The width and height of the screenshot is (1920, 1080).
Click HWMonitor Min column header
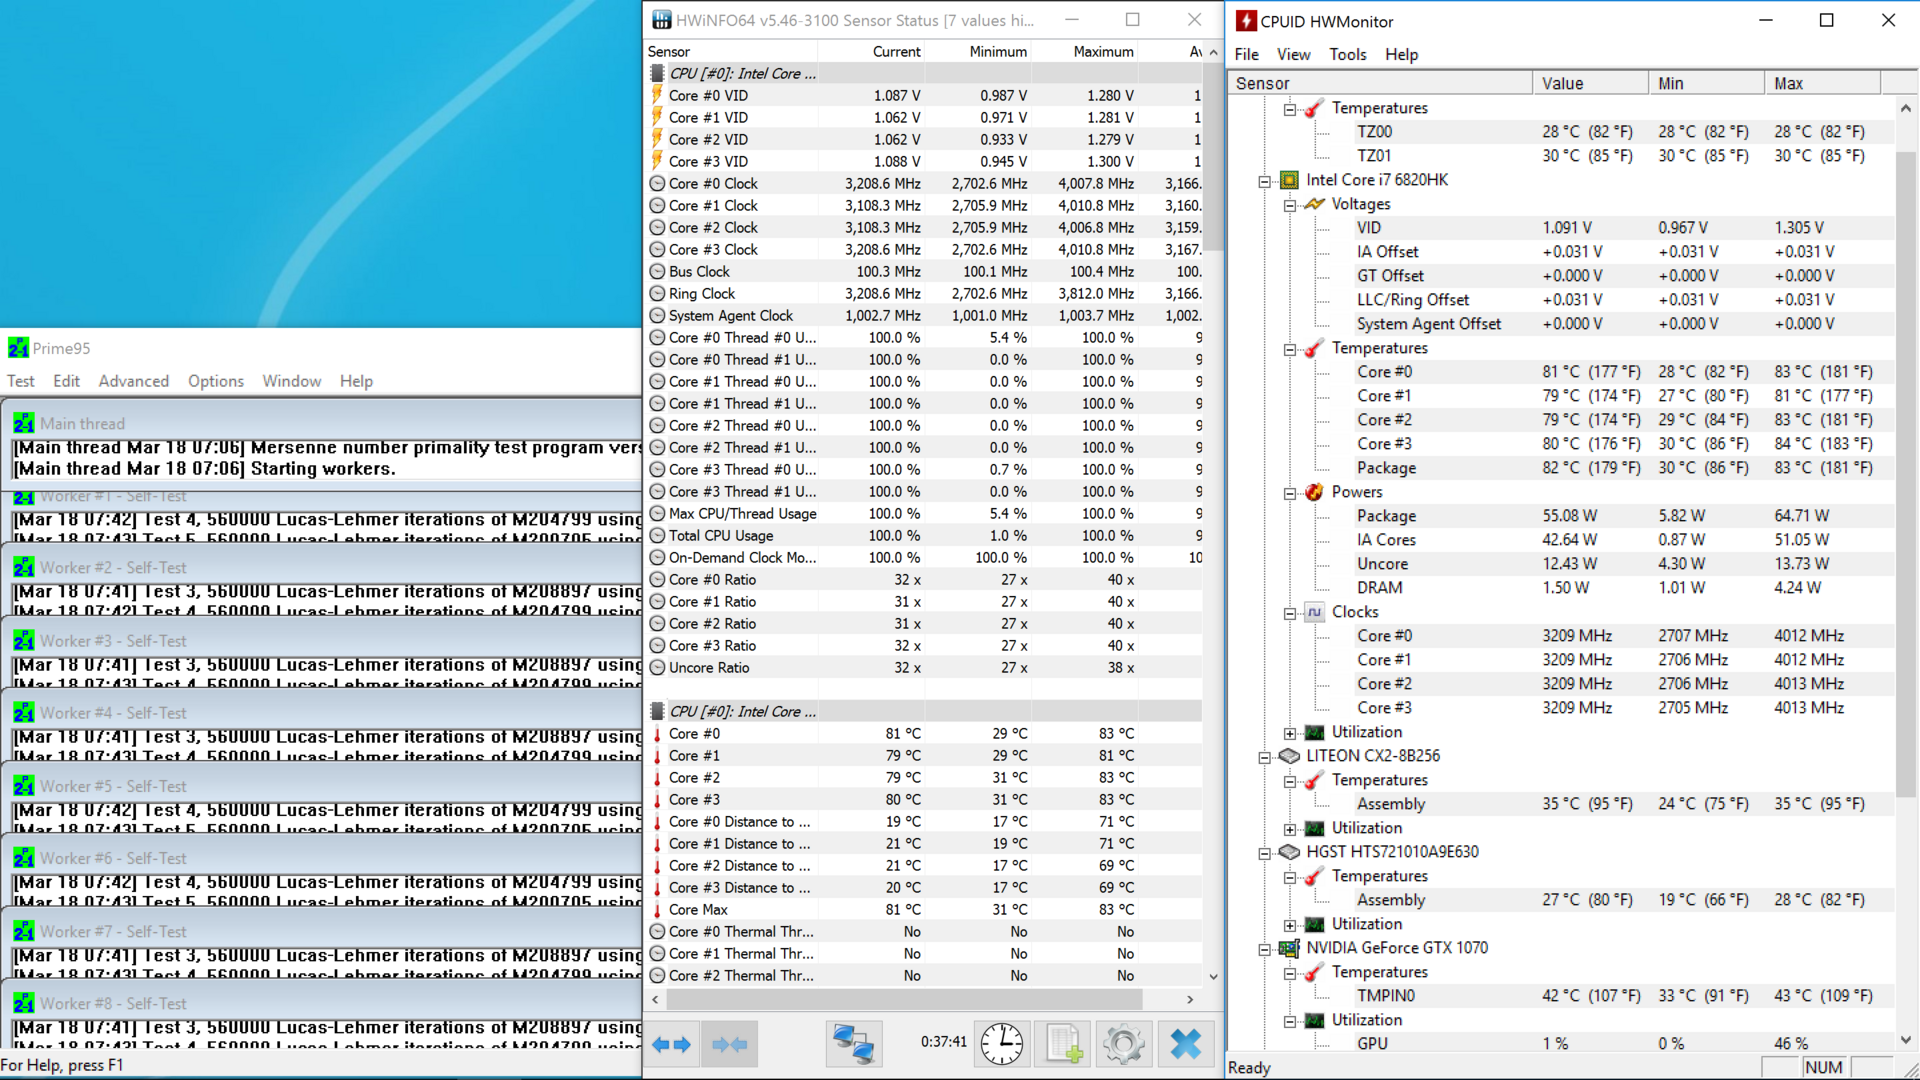click(1706, 83)
